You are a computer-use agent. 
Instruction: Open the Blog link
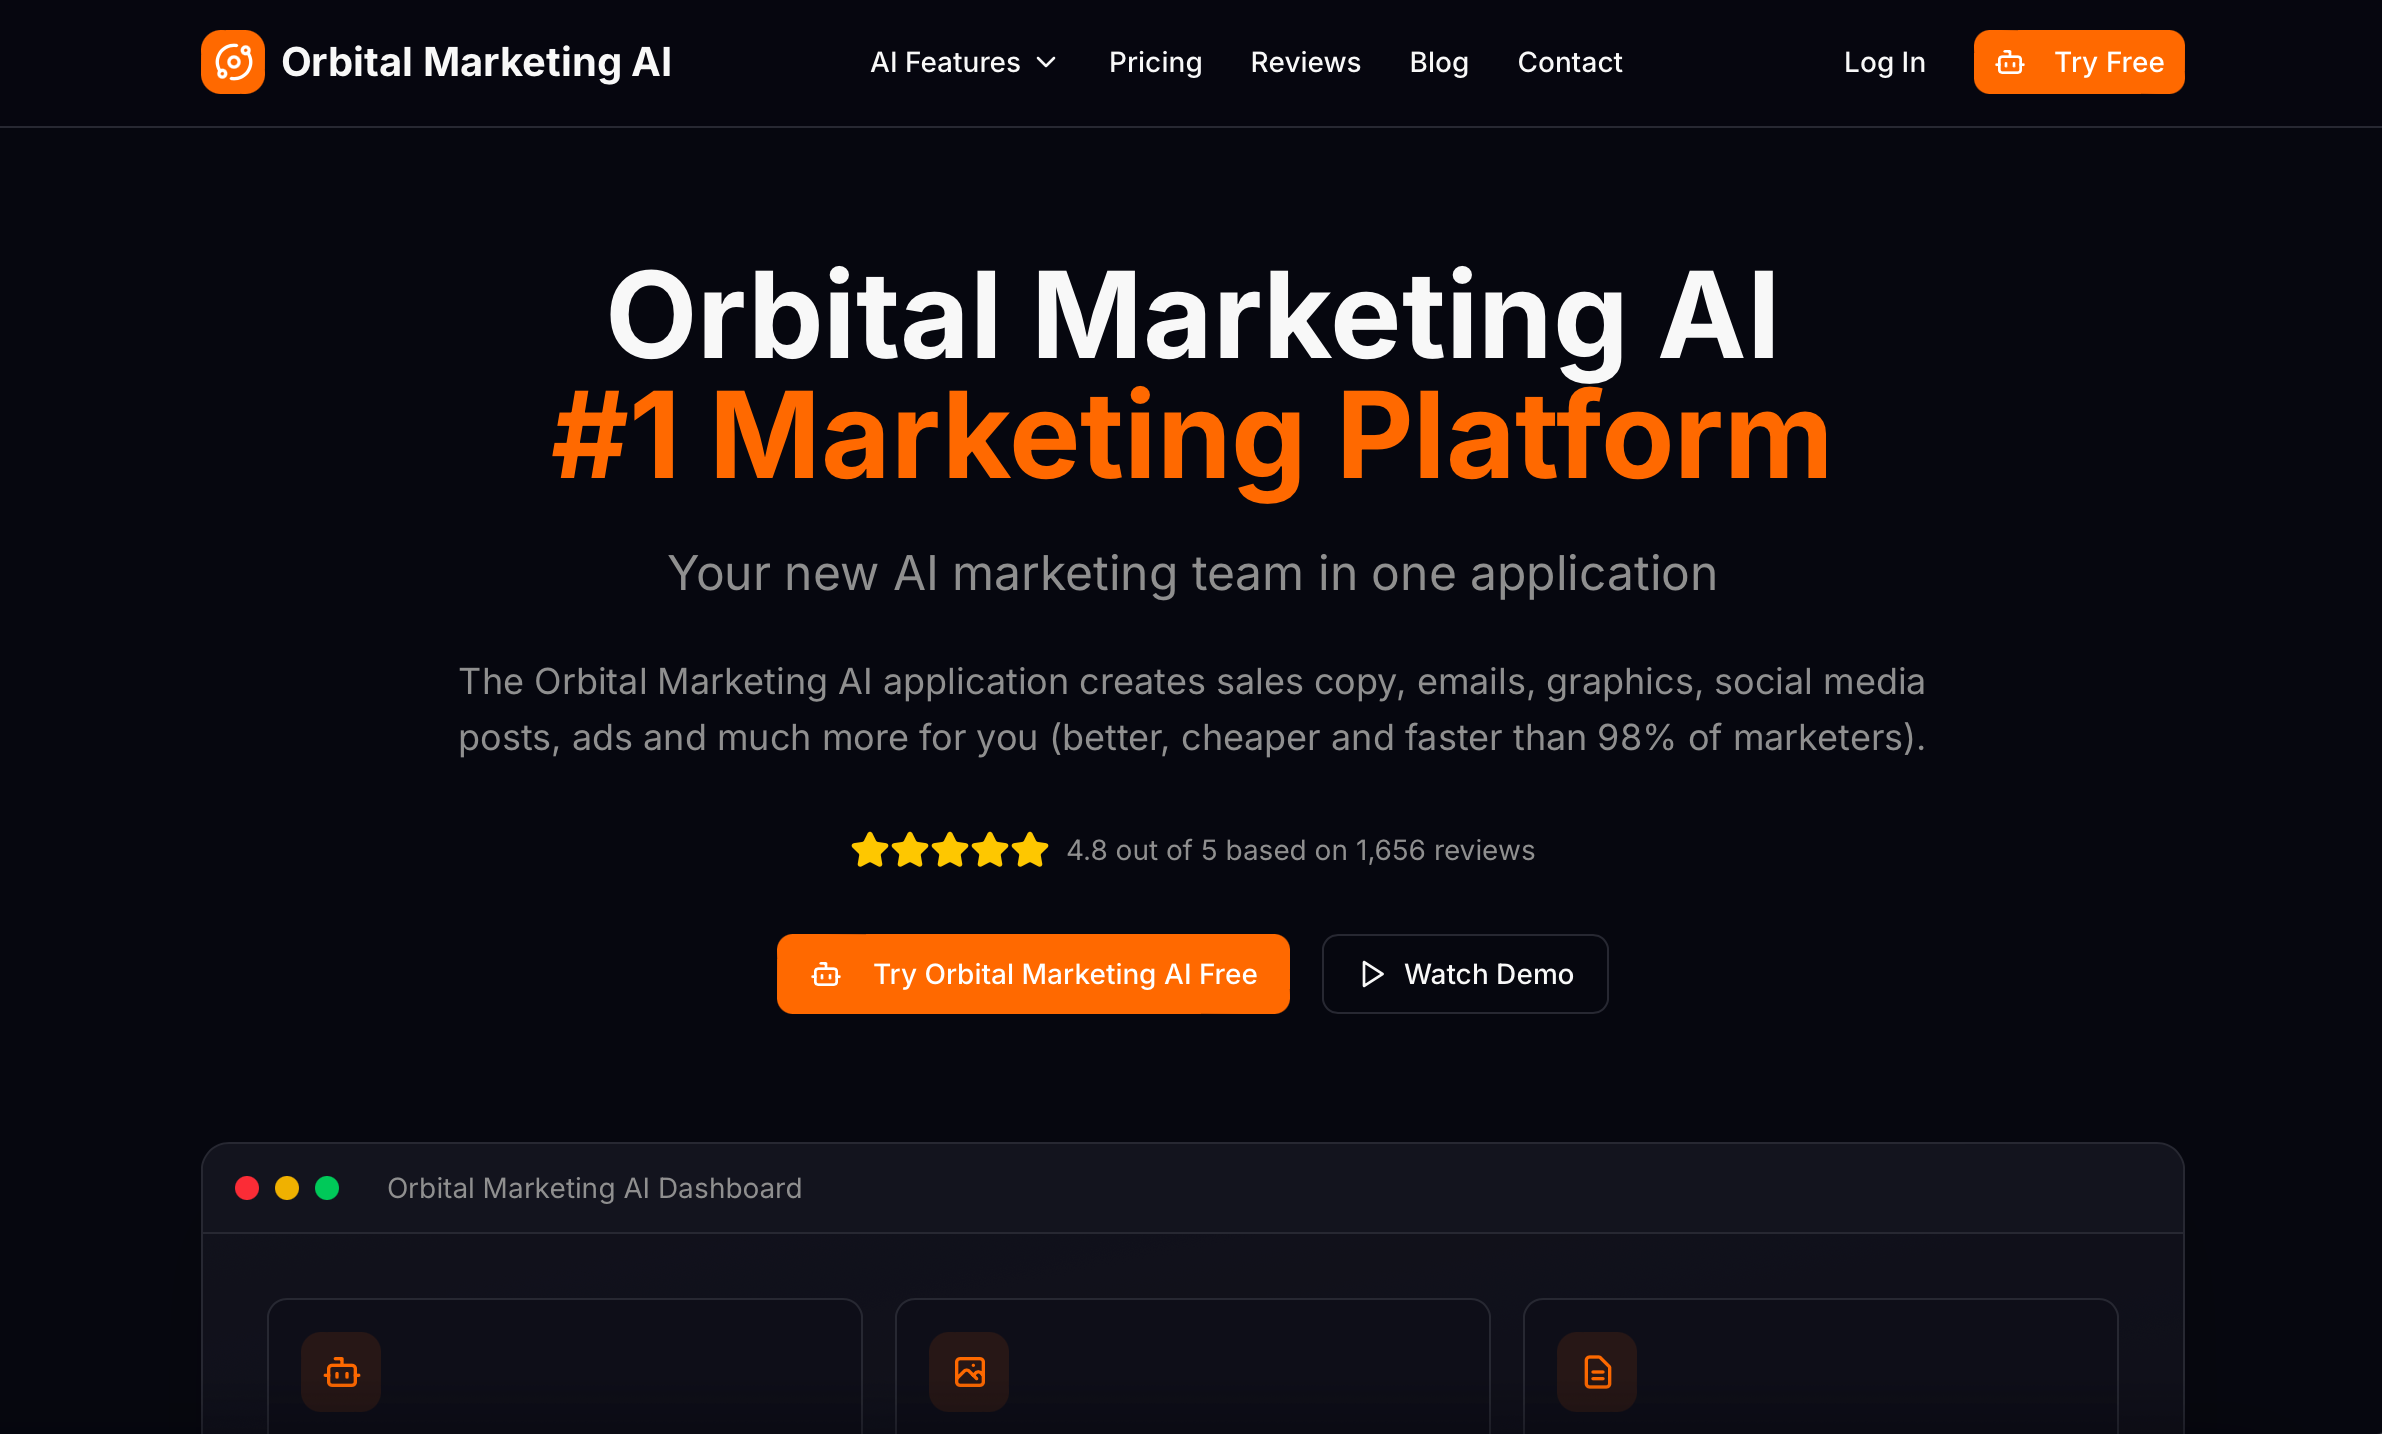(x=1439, y=62)
